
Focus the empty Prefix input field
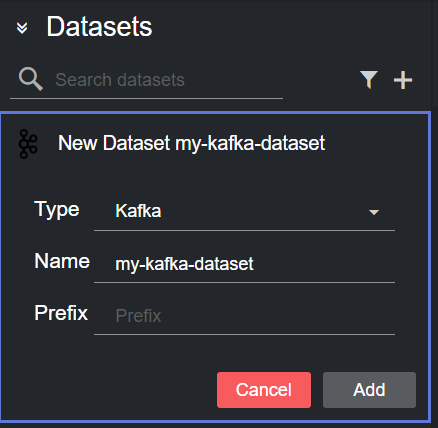[244, 315]
